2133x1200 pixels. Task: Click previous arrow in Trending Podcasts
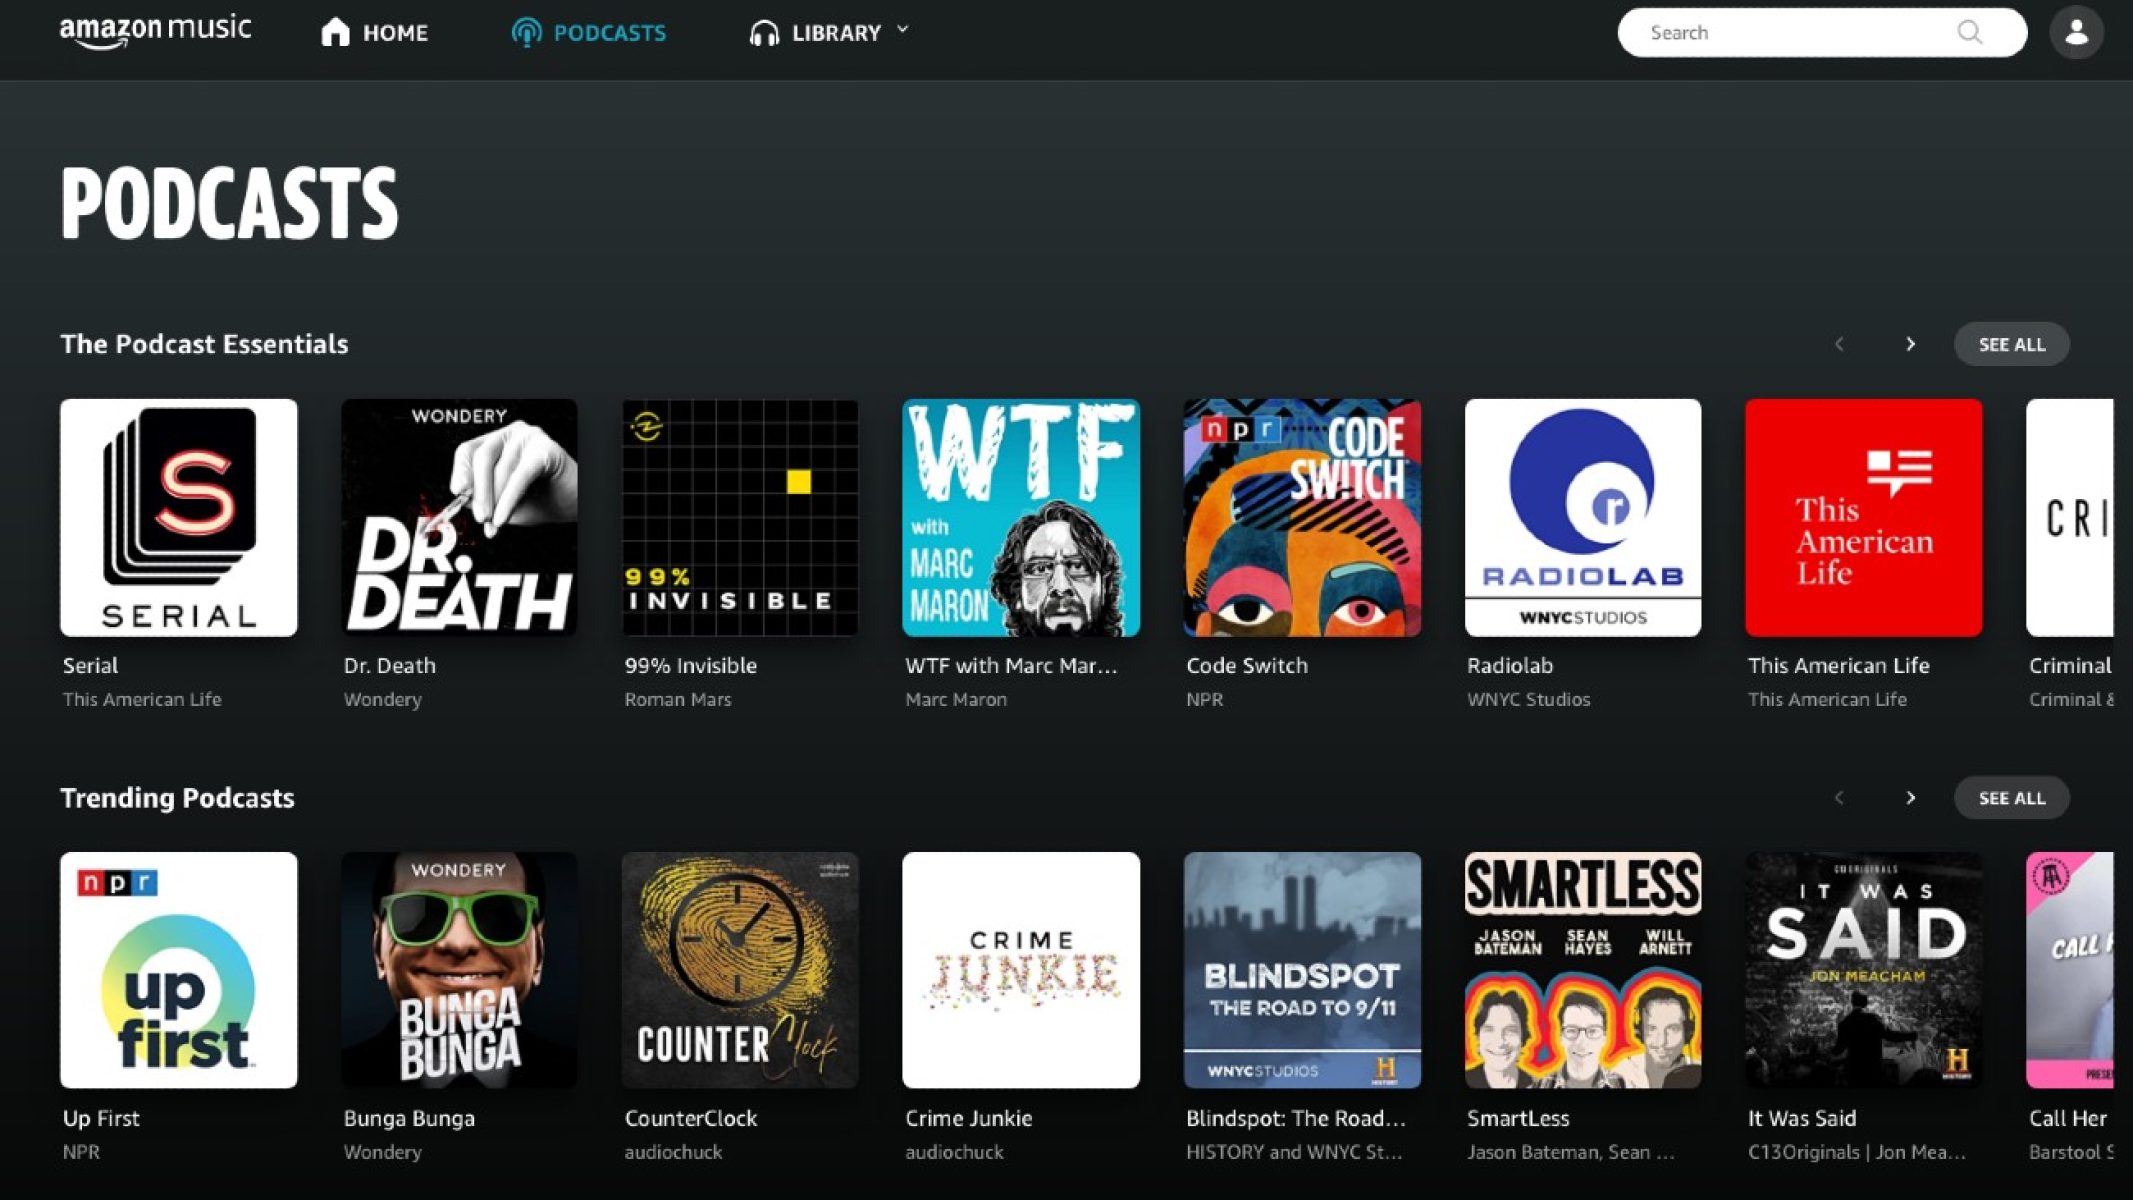[x=1839, y=798]
